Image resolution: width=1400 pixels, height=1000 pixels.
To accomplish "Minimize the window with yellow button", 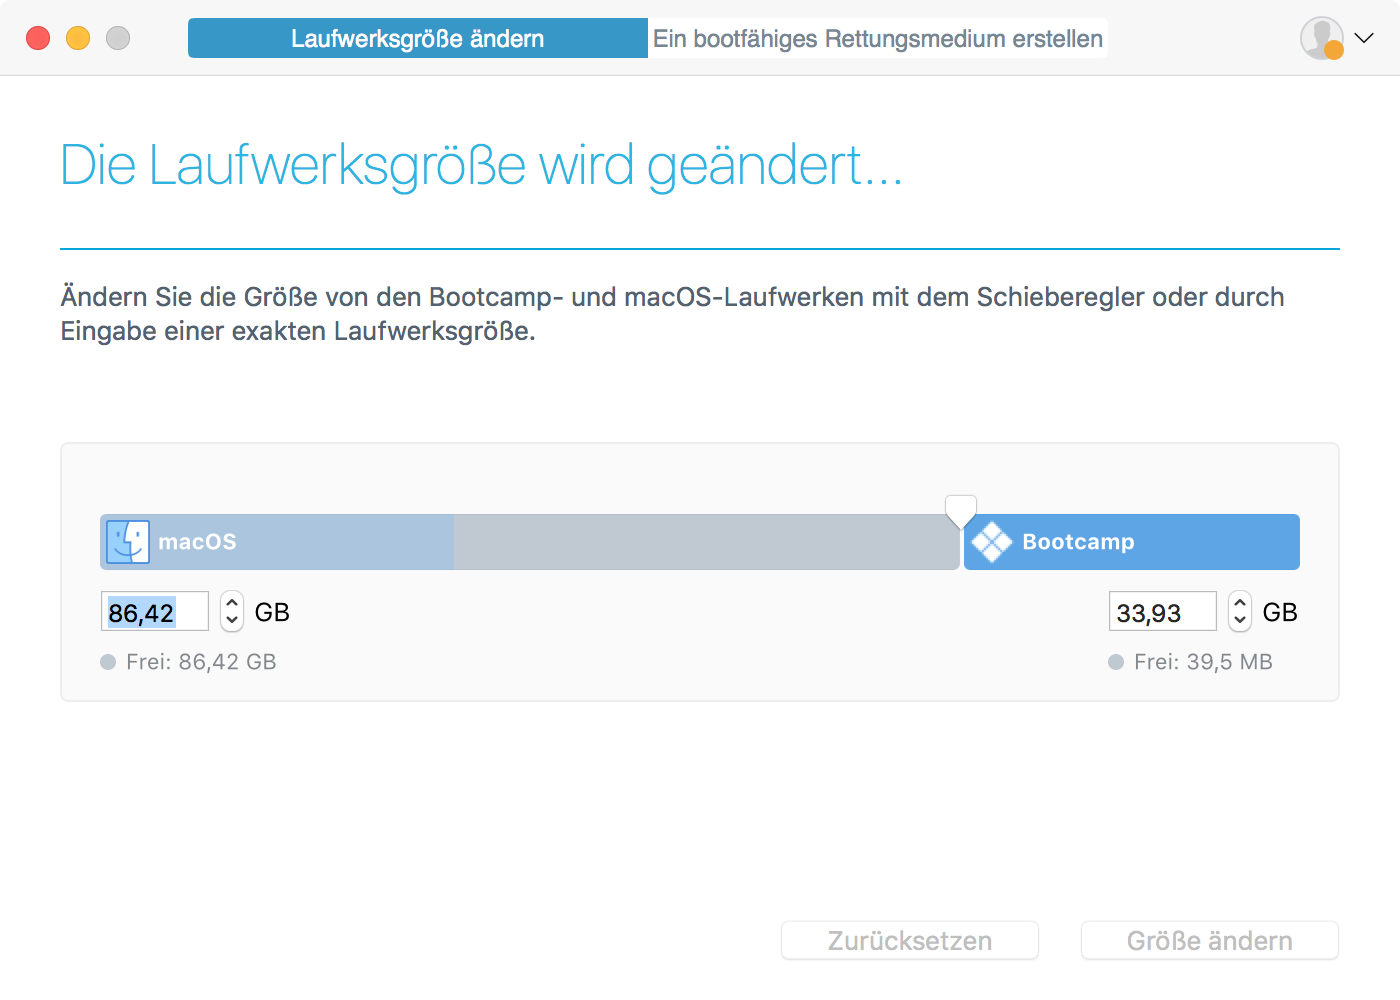I will [x=78, y=38].
